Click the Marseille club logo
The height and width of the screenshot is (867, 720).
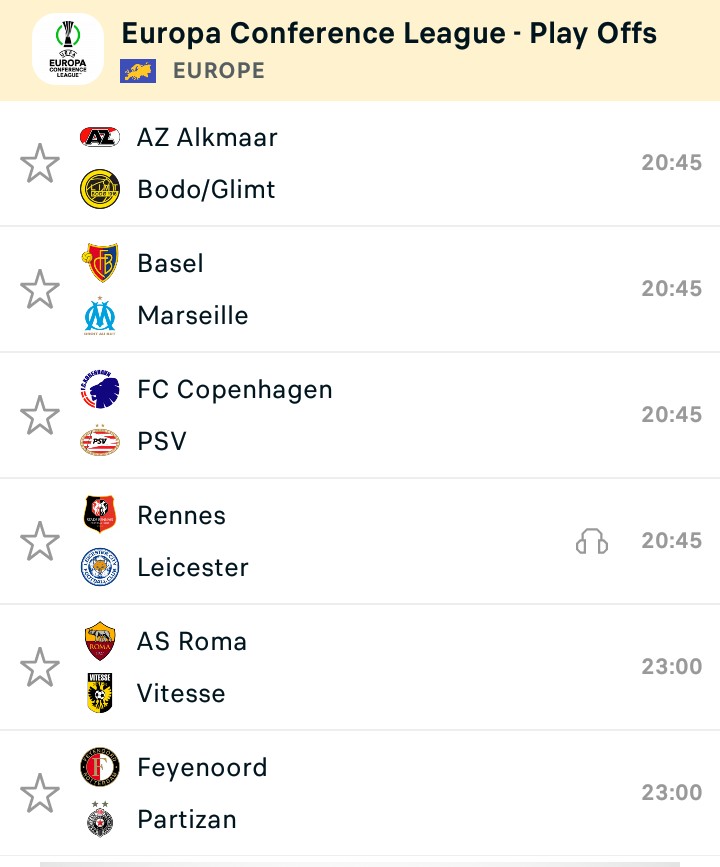click(x=100, y=315)
